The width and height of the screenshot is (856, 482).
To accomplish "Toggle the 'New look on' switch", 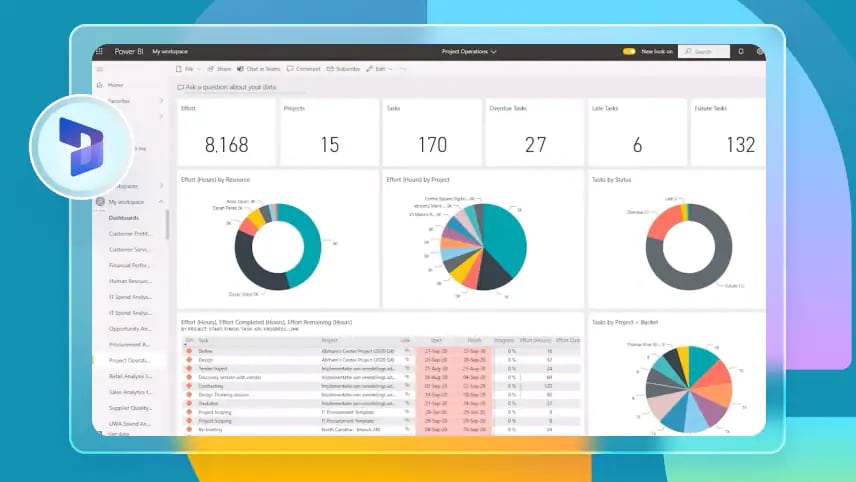I will pyautogui.click(x=629, y=51).
